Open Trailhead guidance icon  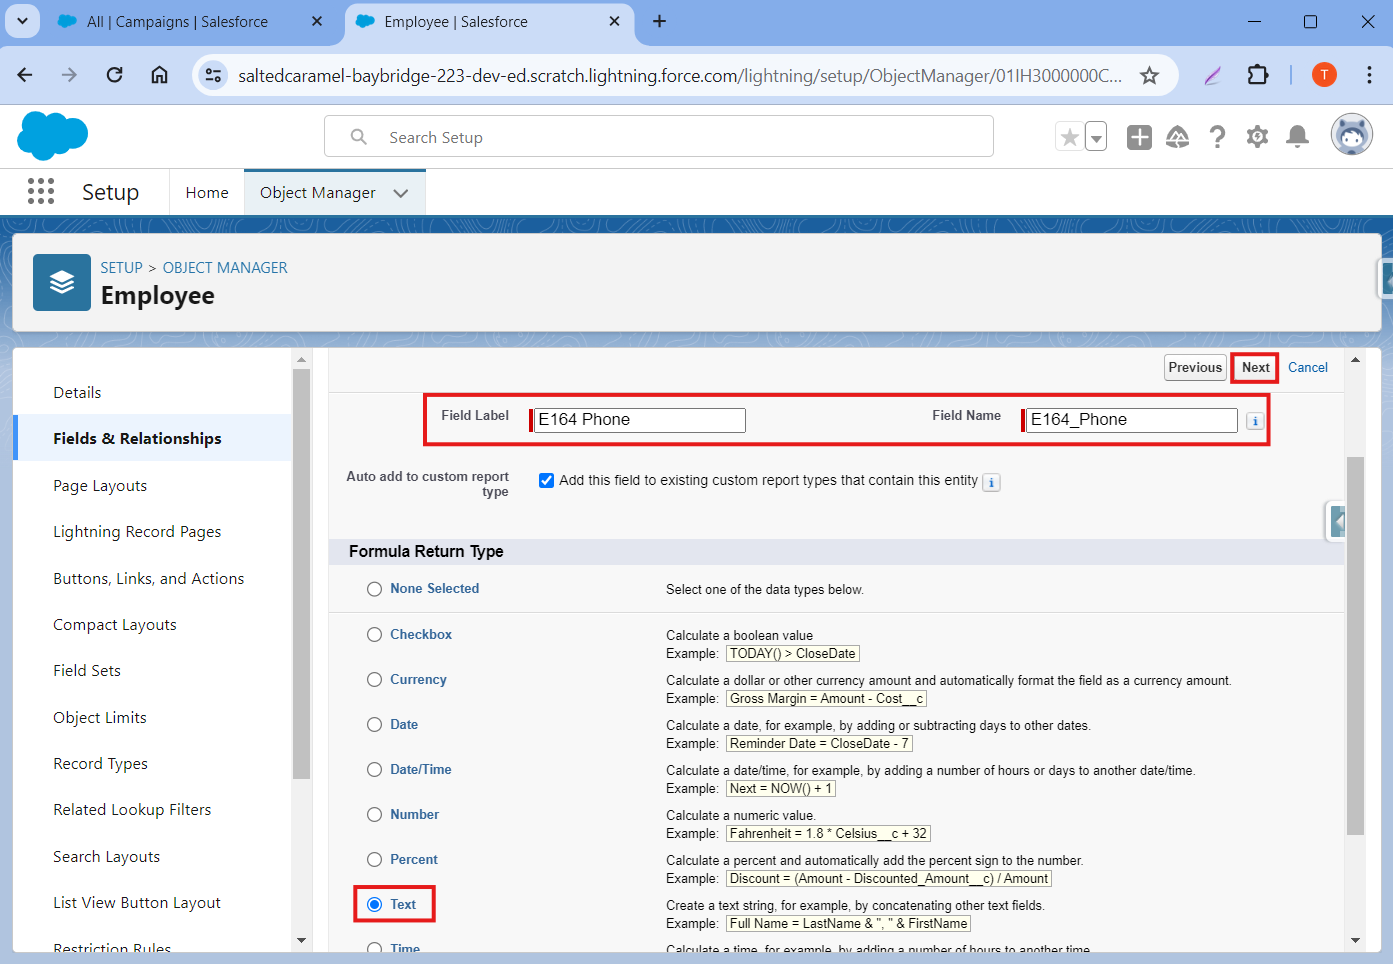1178,137
